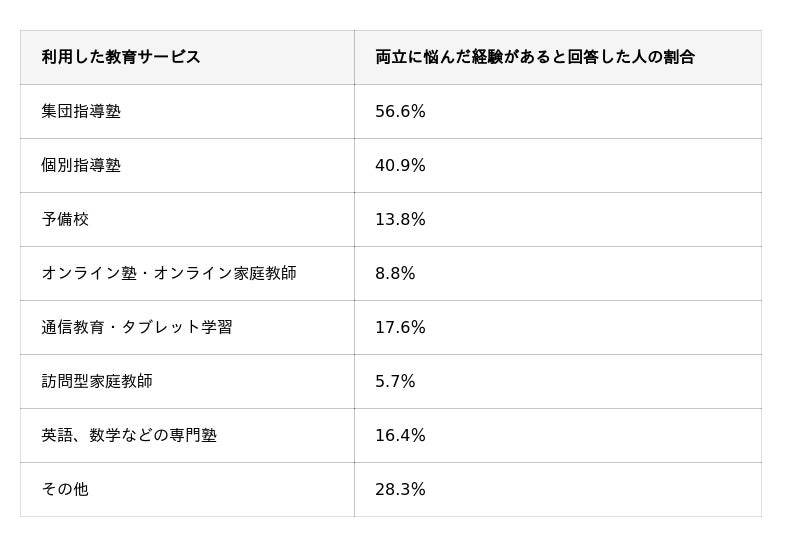Viewport: 800px width, 547px height.
Task: Pick the 5.7% percentage cell
Action: coord(395,381)
